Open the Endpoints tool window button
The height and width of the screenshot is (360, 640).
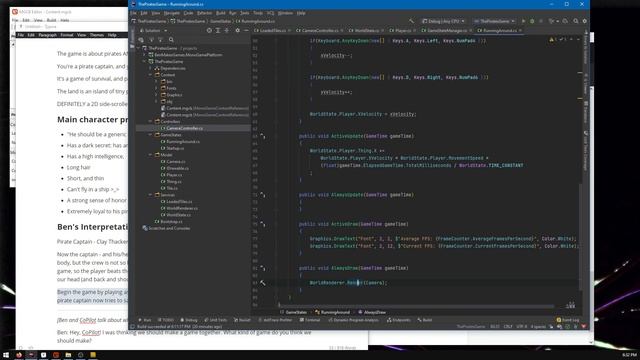(398, 320)
